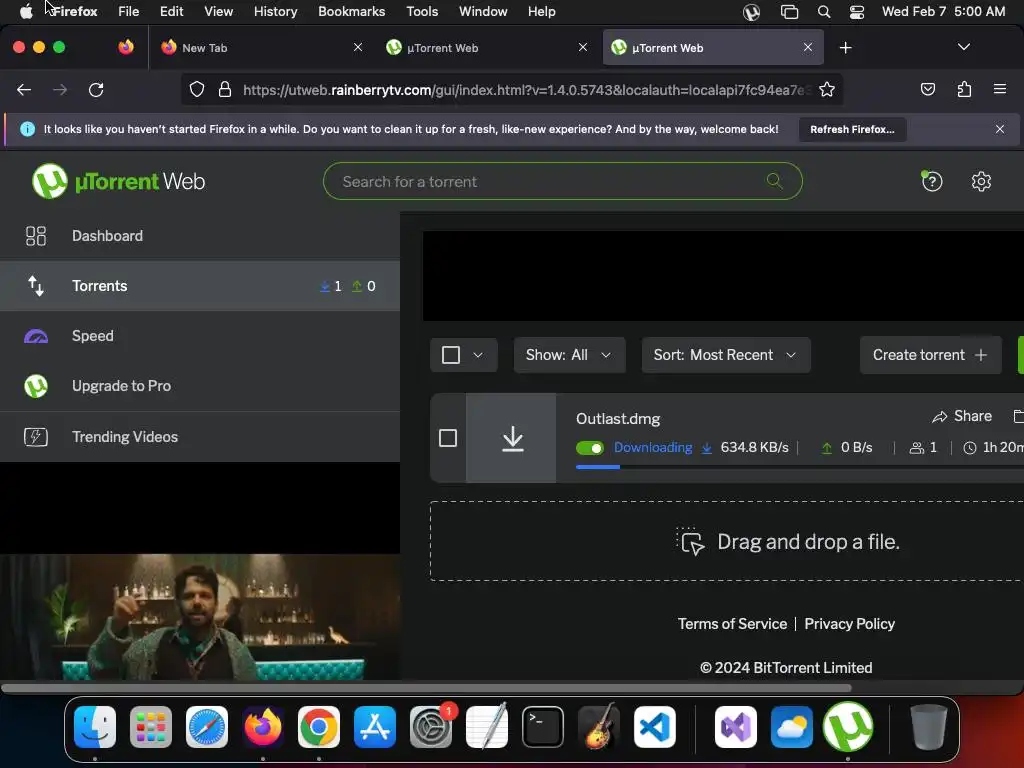
Task: Click the Create torrent button
Action: [930, 355]
